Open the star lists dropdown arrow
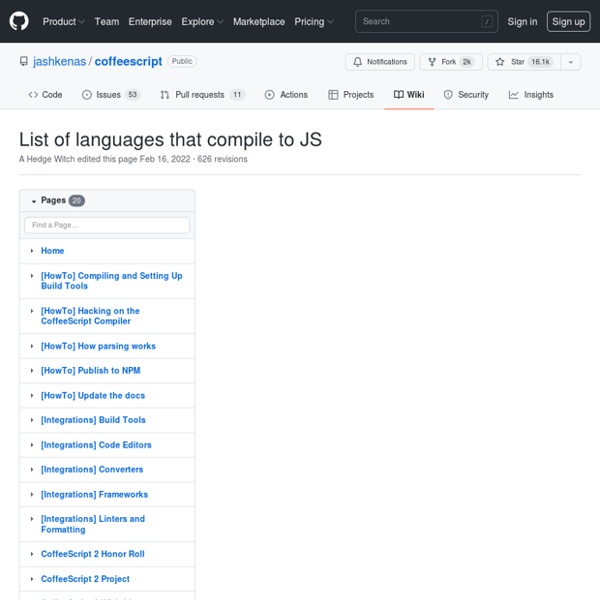600x600 pixels. click(571, 62)
